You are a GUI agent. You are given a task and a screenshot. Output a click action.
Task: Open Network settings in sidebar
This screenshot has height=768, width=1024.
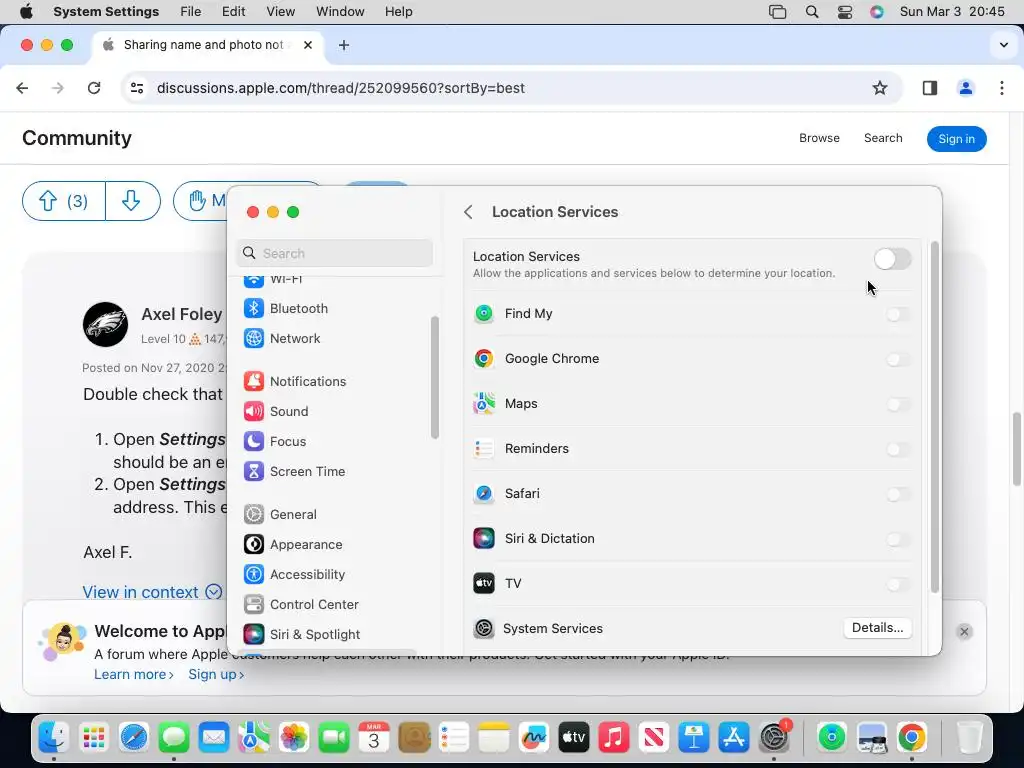tap(282, 338)
